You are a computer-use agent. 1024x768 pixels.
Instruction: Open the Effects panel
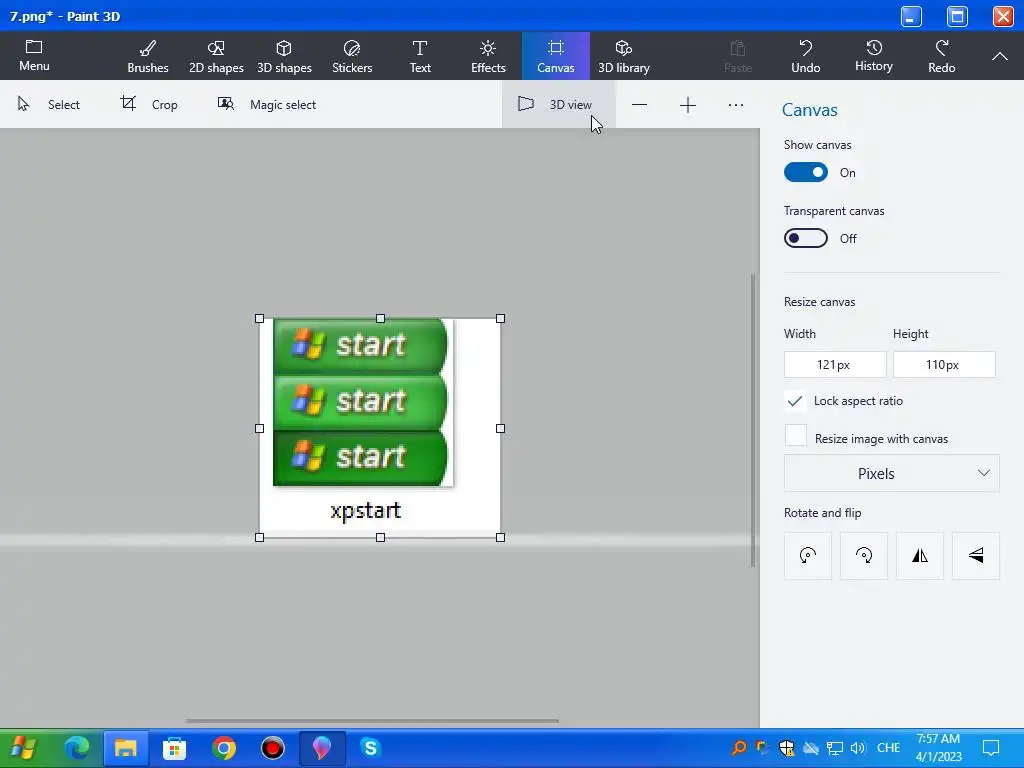[x=488, y=56]
